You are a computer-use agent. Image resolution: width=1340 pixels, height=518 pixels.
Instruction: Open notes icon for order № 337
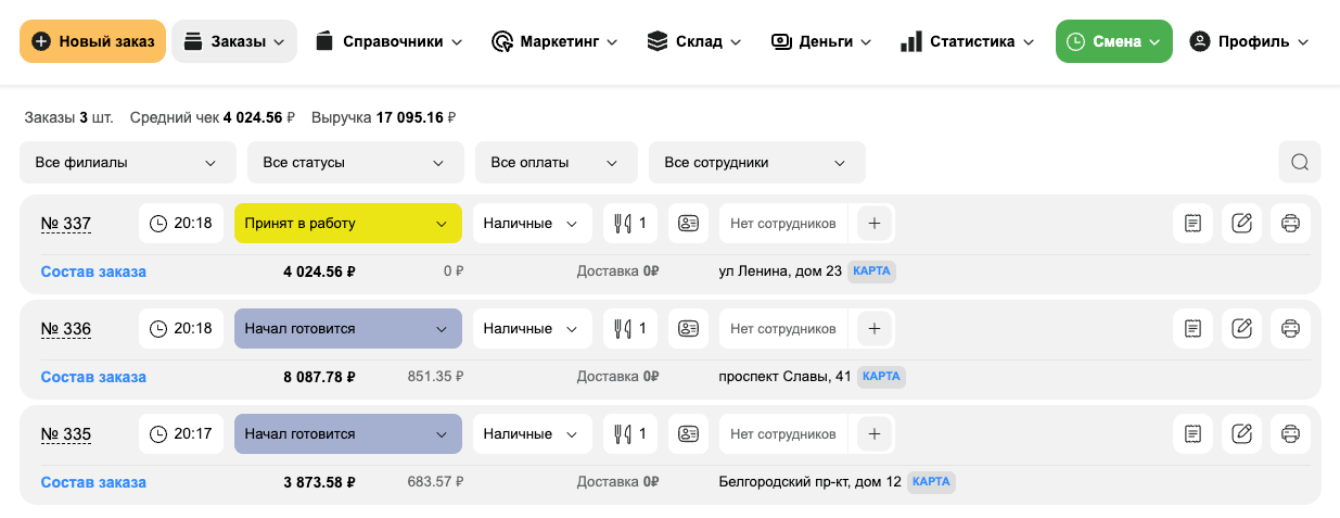pos(1193,224)
